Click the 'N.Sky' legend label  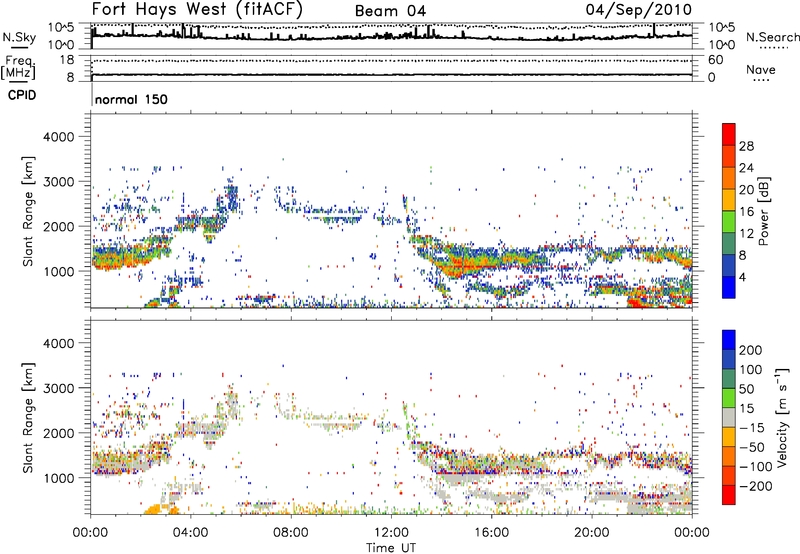[x=19, y=37]
